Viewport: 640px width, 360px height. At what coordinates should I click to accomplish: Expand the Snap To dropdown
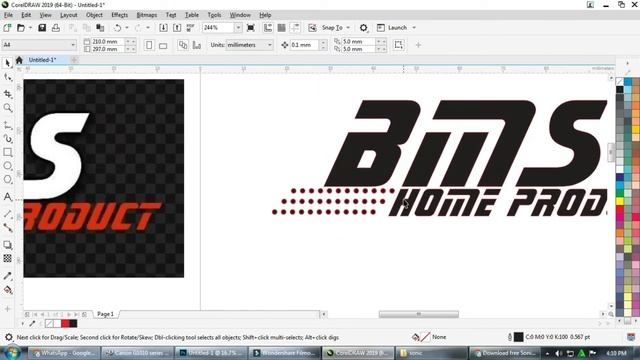(348, 28)
